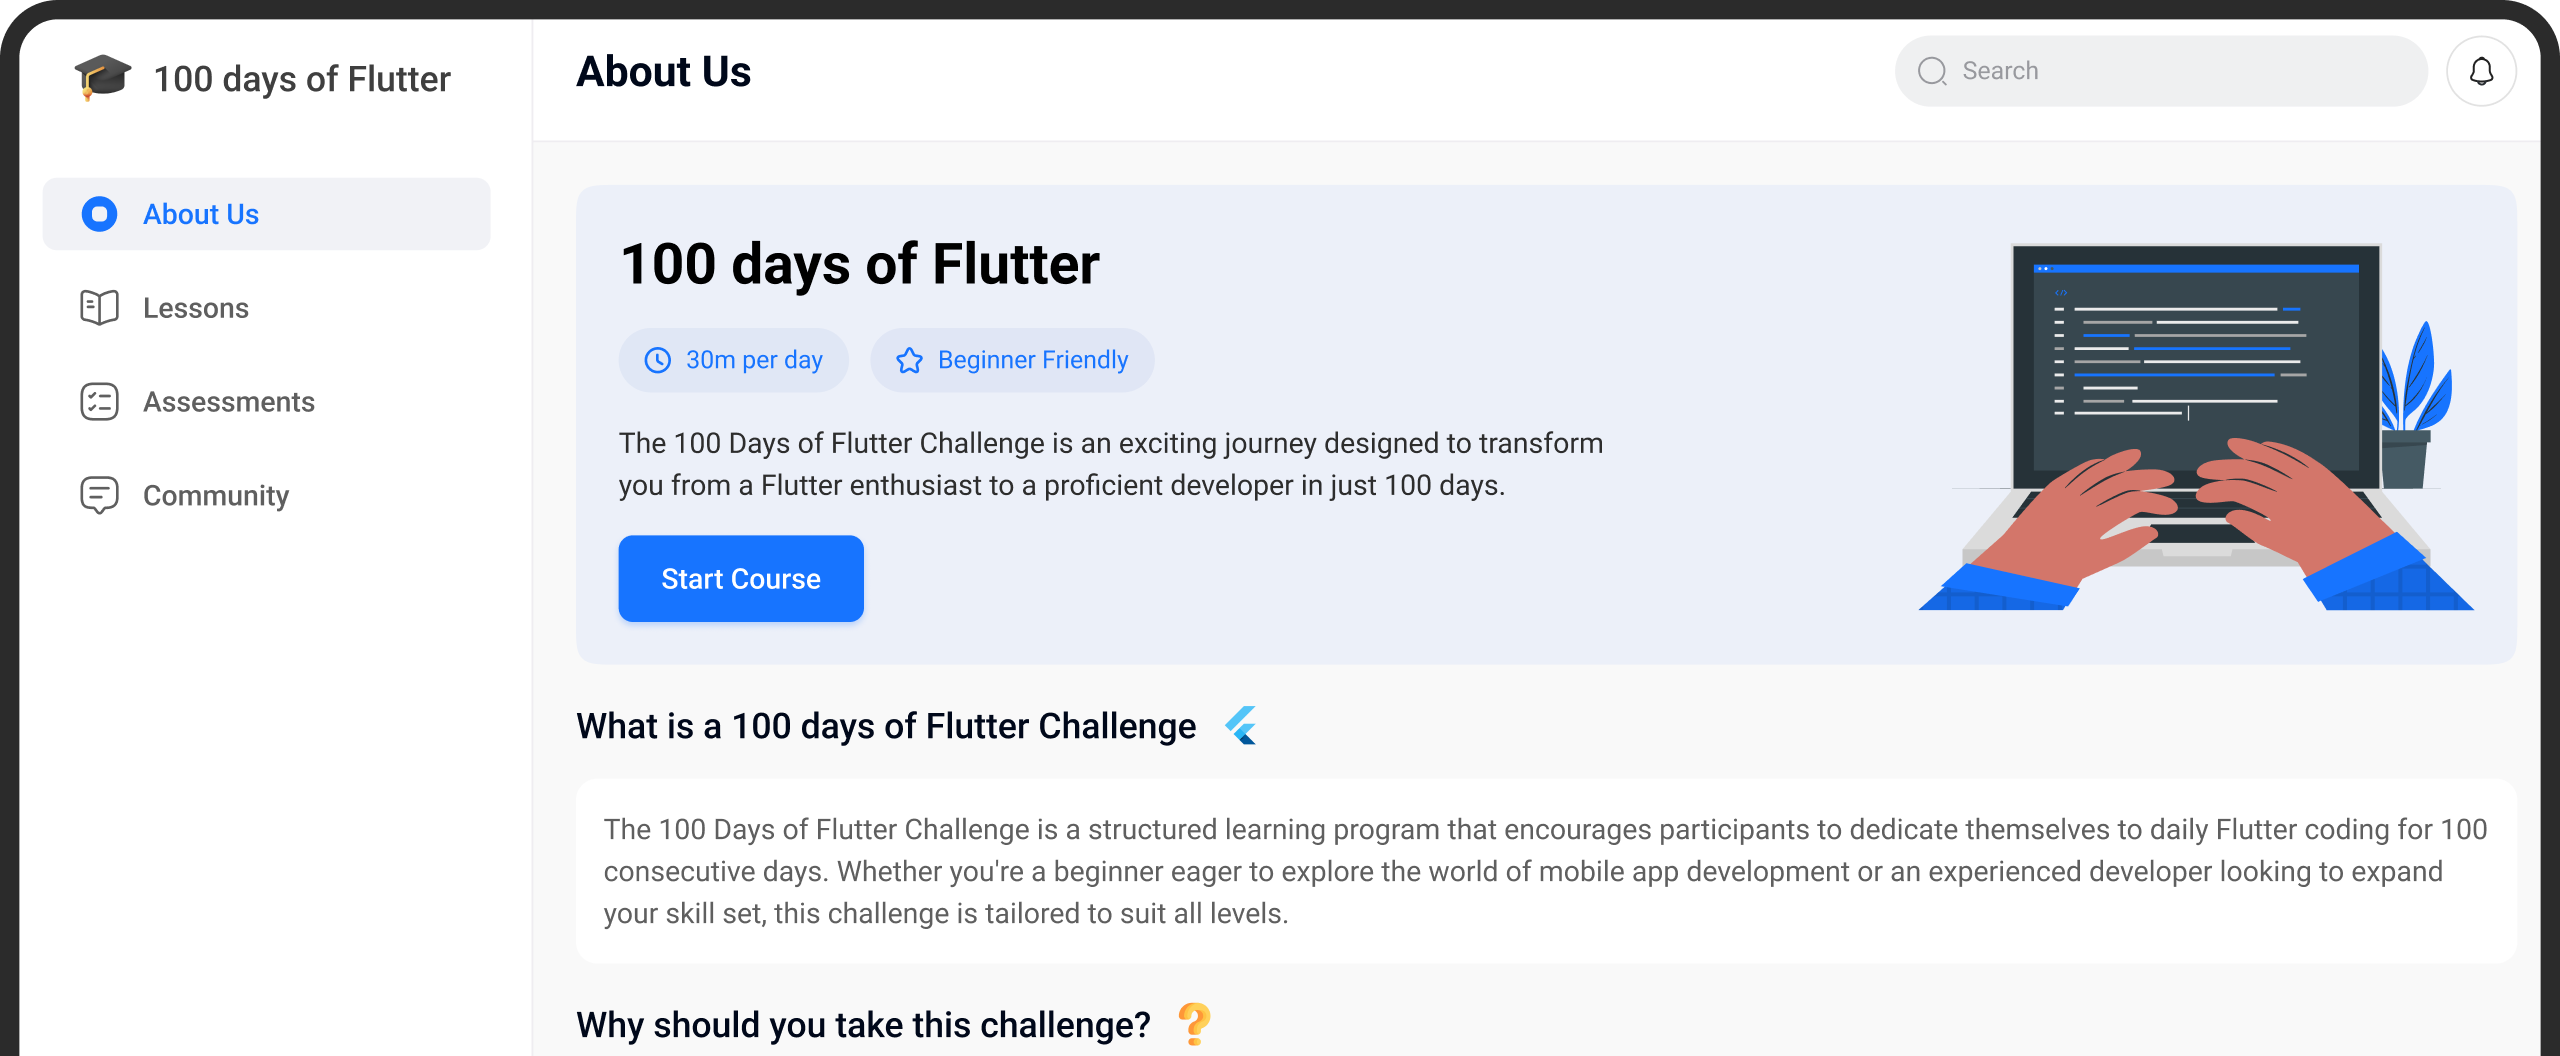
Task: Click the Lessons book icon
Action: click(99, 308)
